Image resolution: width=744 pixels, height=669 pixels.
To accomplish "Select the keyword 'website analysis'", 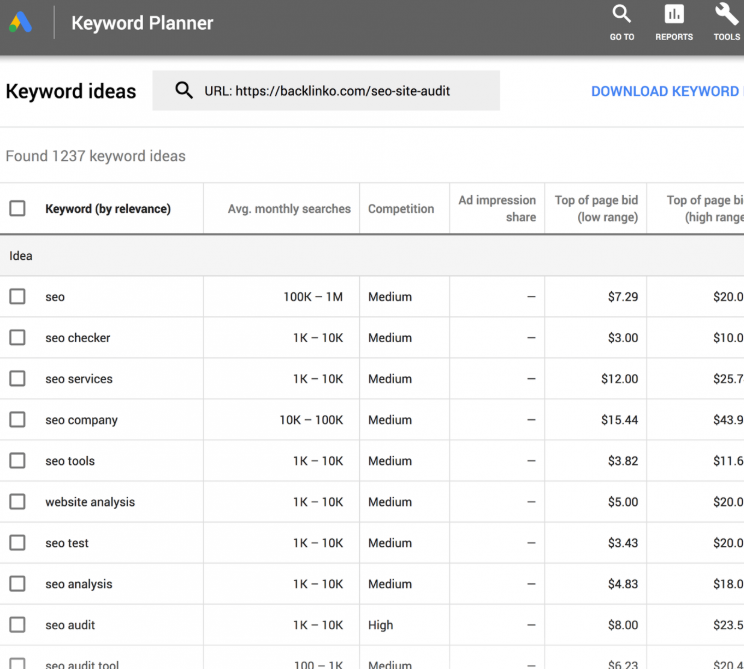I will 90,502.
